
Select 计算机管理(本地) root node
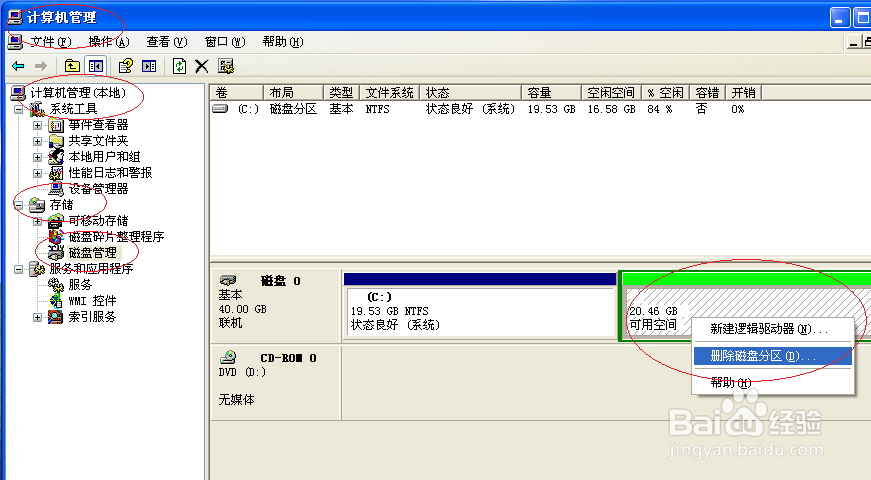[x=78, y=93]
